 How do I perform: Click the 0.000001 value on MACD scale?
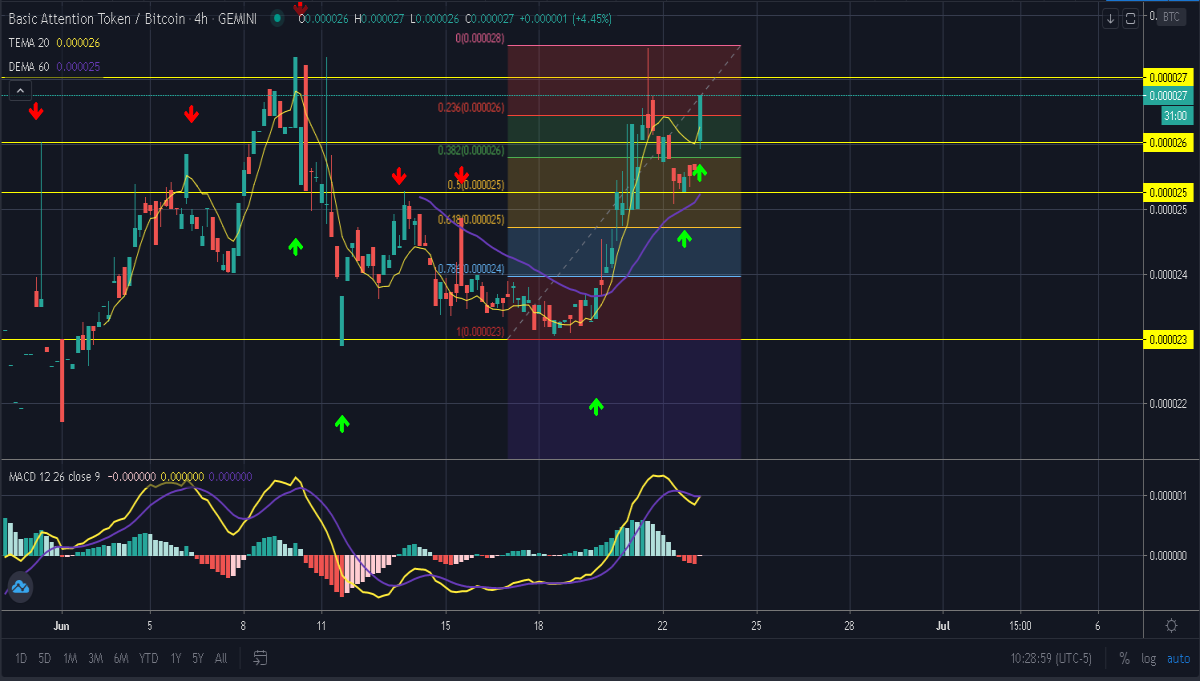point(1167,496)
